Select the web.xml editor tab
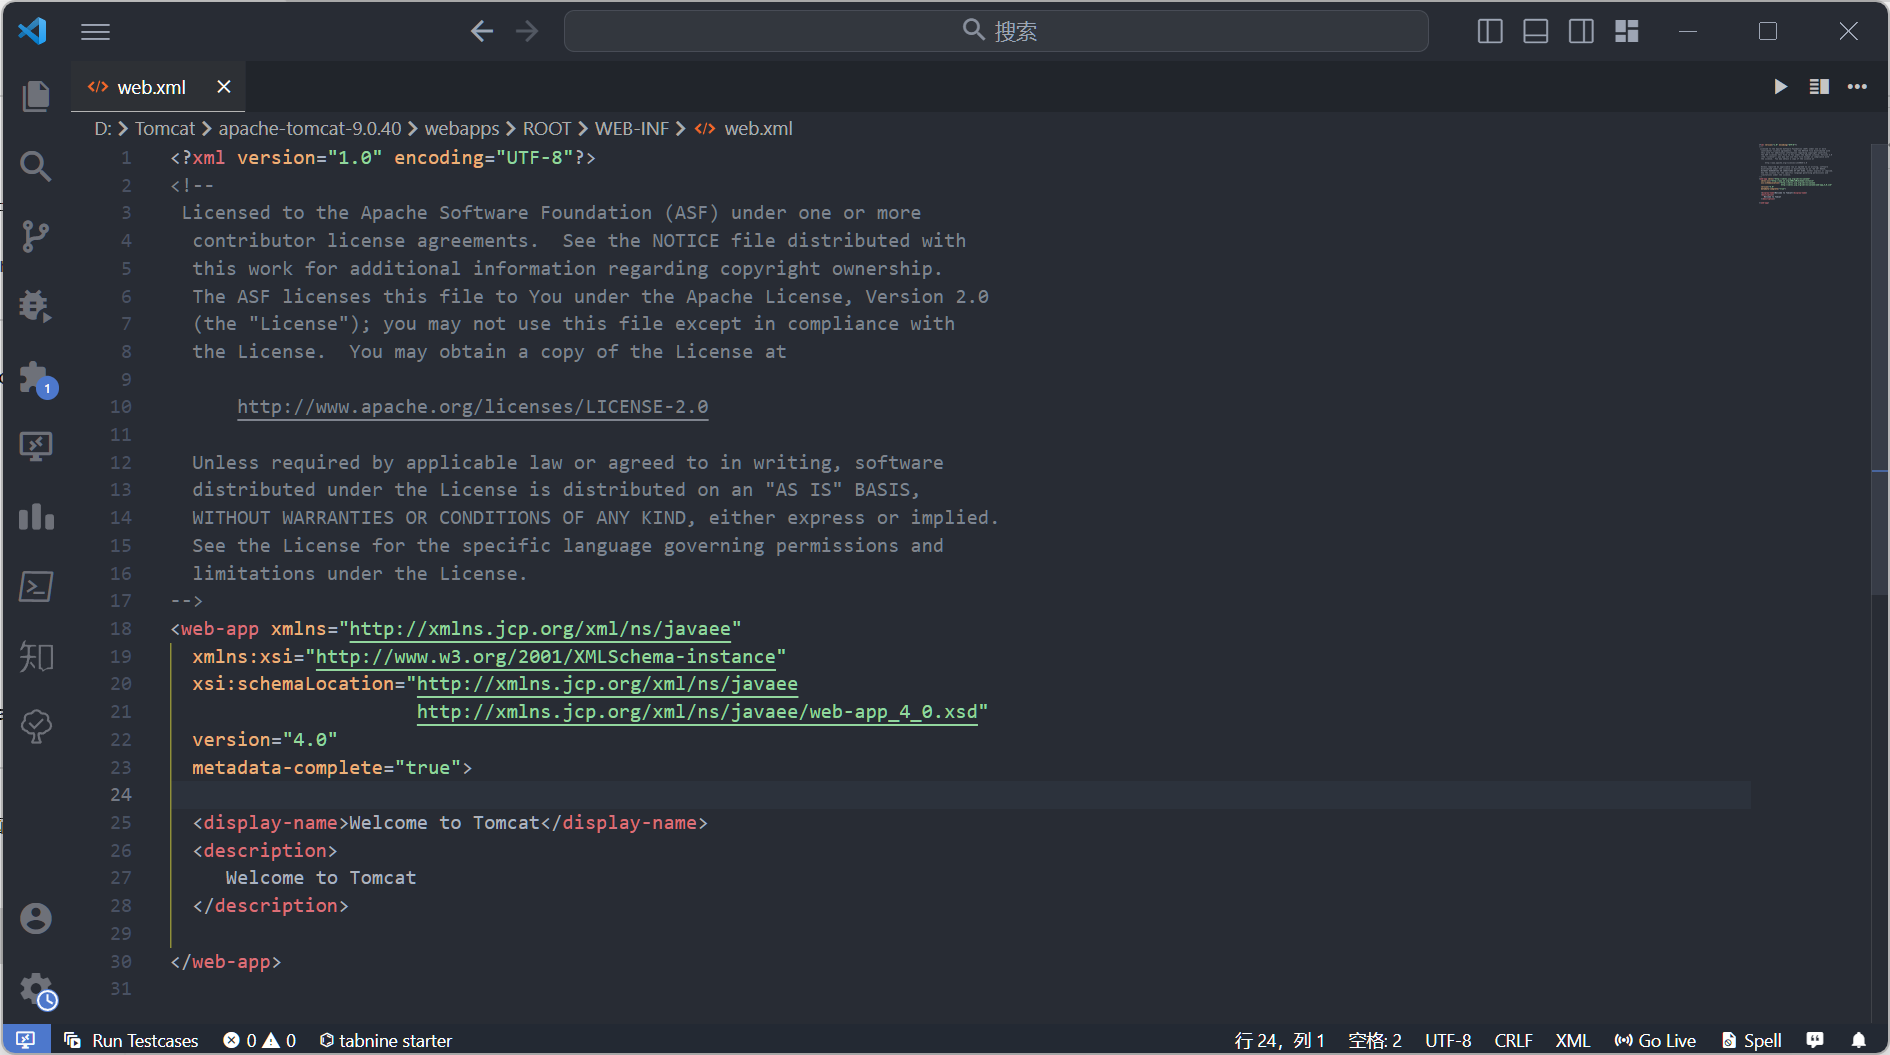The height and width of the screenshot is (1055, 1890). pos(151,88)
